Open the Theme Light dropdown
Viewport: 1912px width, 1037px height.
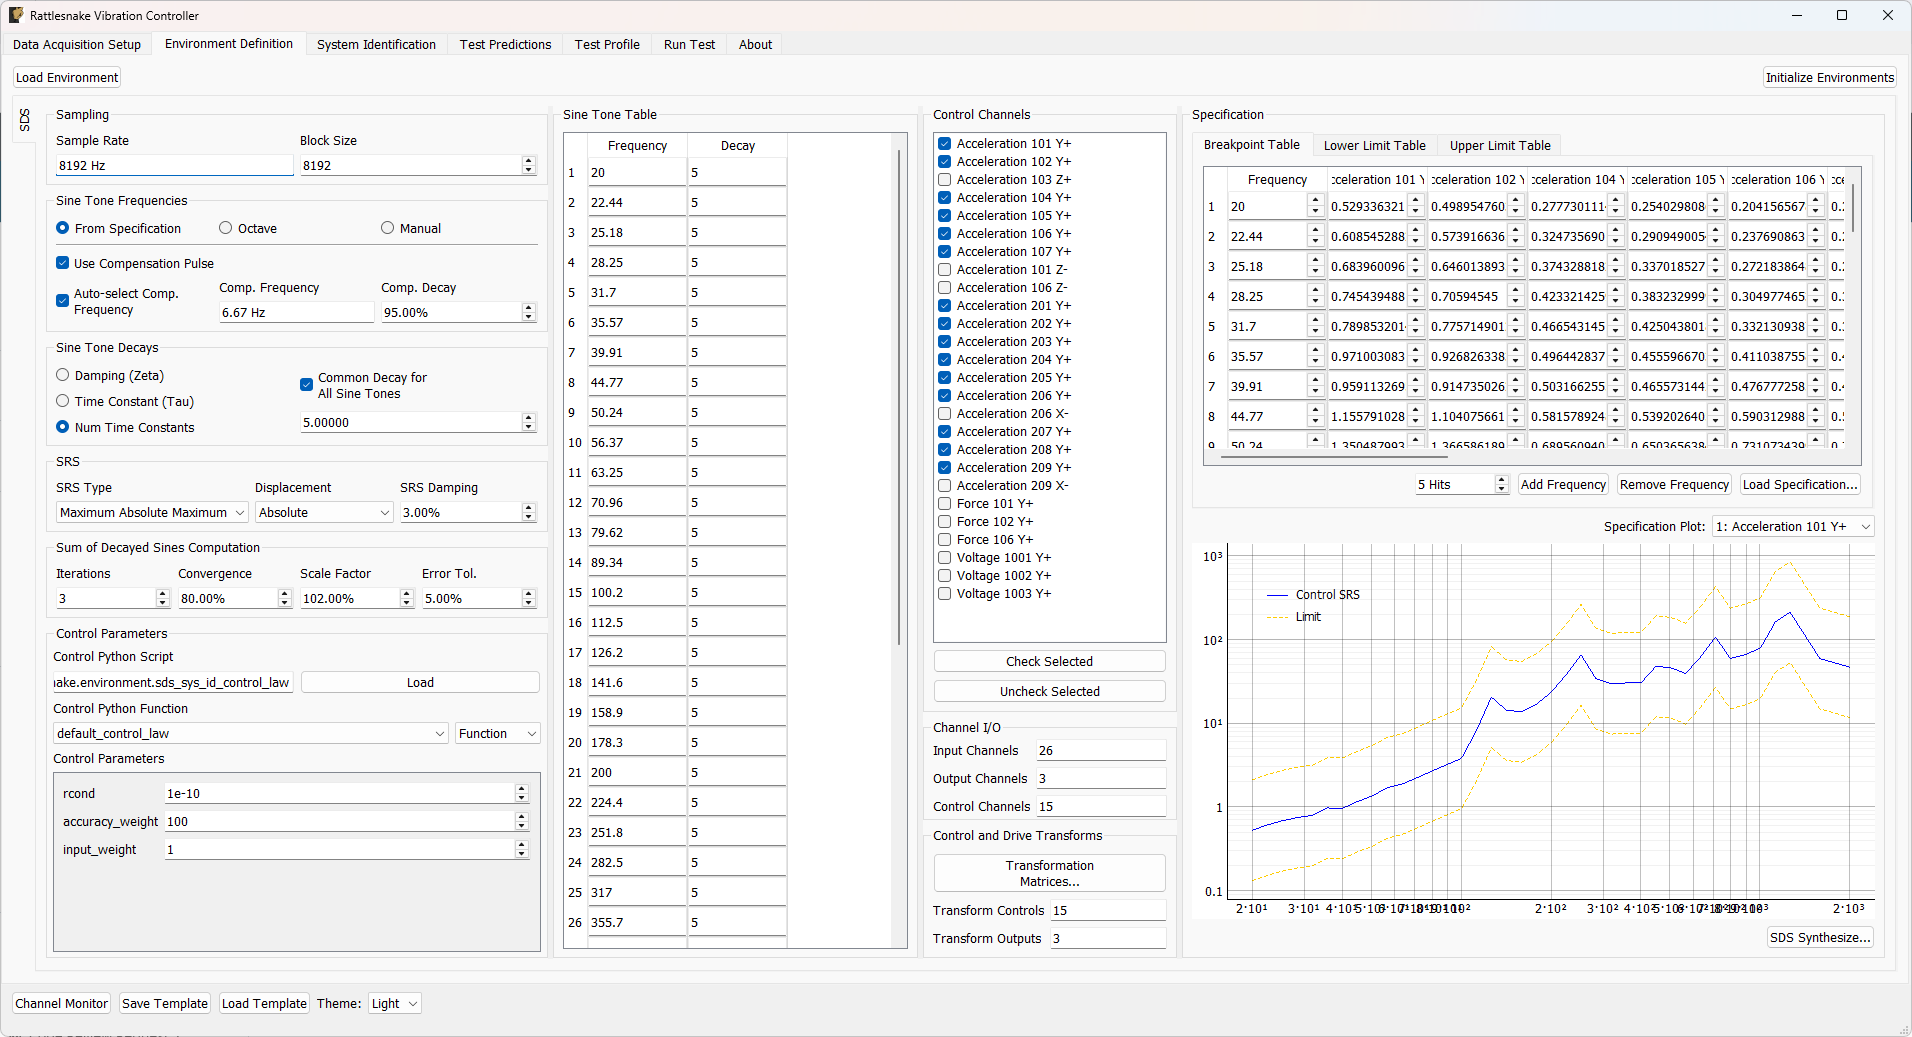tap(395, 1003)
